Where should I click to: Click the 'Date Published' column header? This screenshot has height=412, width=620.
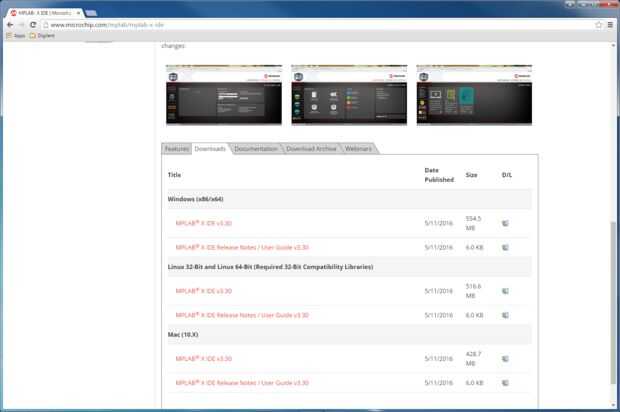pos(439,175)
